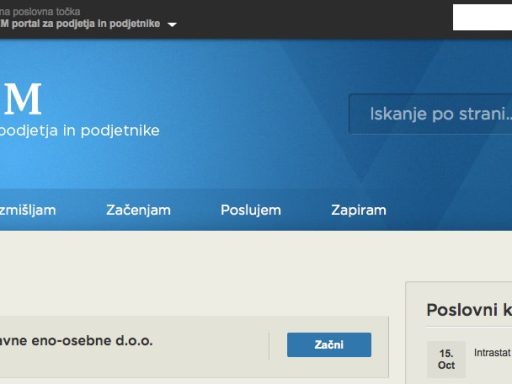Viewport: 512px width, 384px height.
Task: Open the Razmišljam menu item
Action: tap(28, 210)
